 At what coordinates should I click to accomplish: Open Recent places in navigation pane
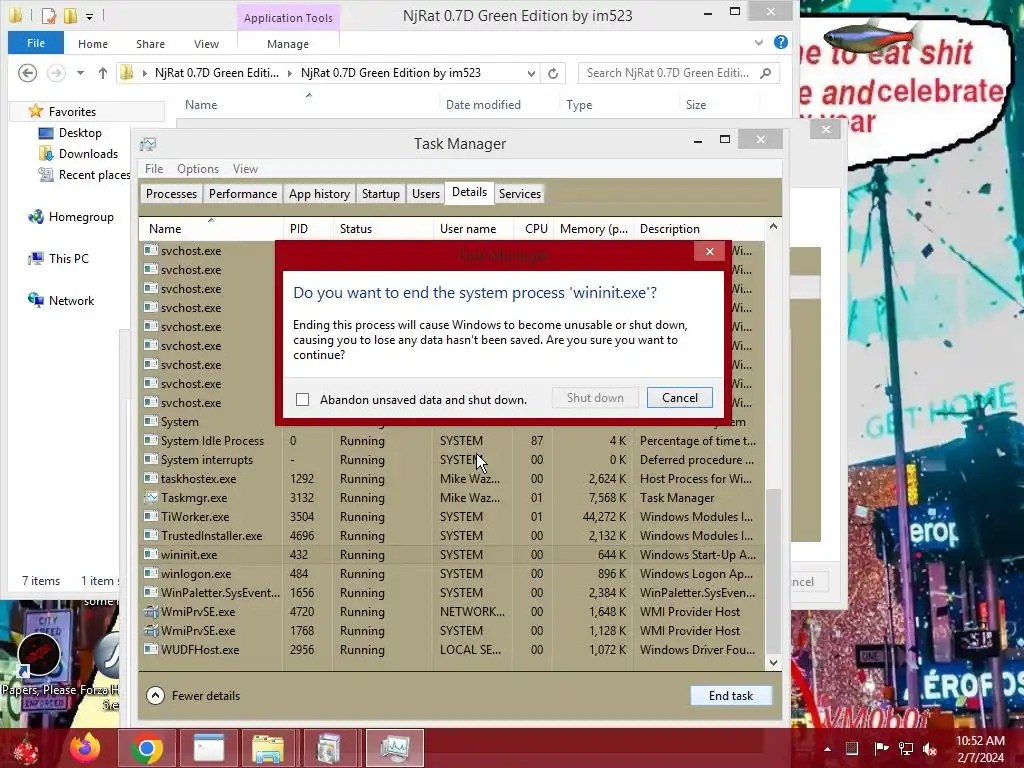[x=84, y=174]
